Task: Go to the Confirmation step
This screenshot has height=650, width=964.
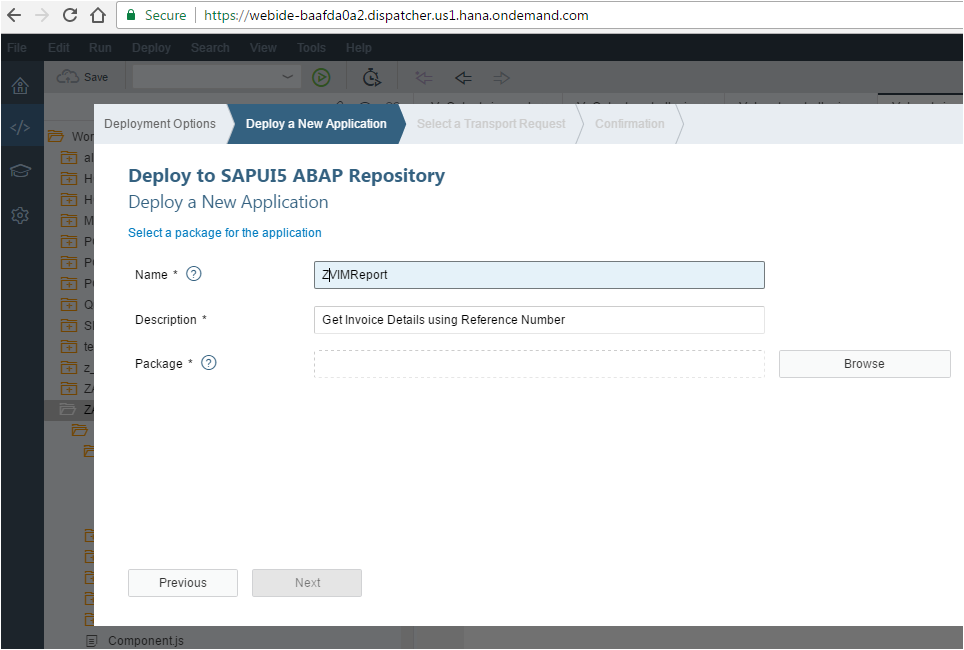Action: [630, 124]
